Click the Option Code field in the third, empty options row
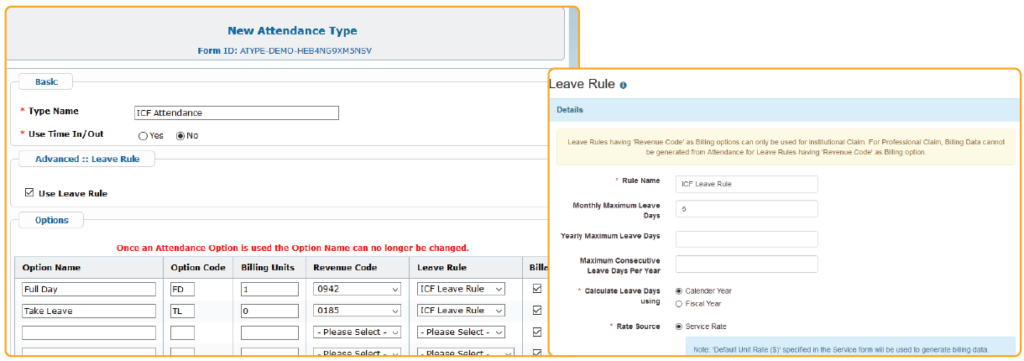The height and width of the screenshot is (361, 1024). coord(182,332)
